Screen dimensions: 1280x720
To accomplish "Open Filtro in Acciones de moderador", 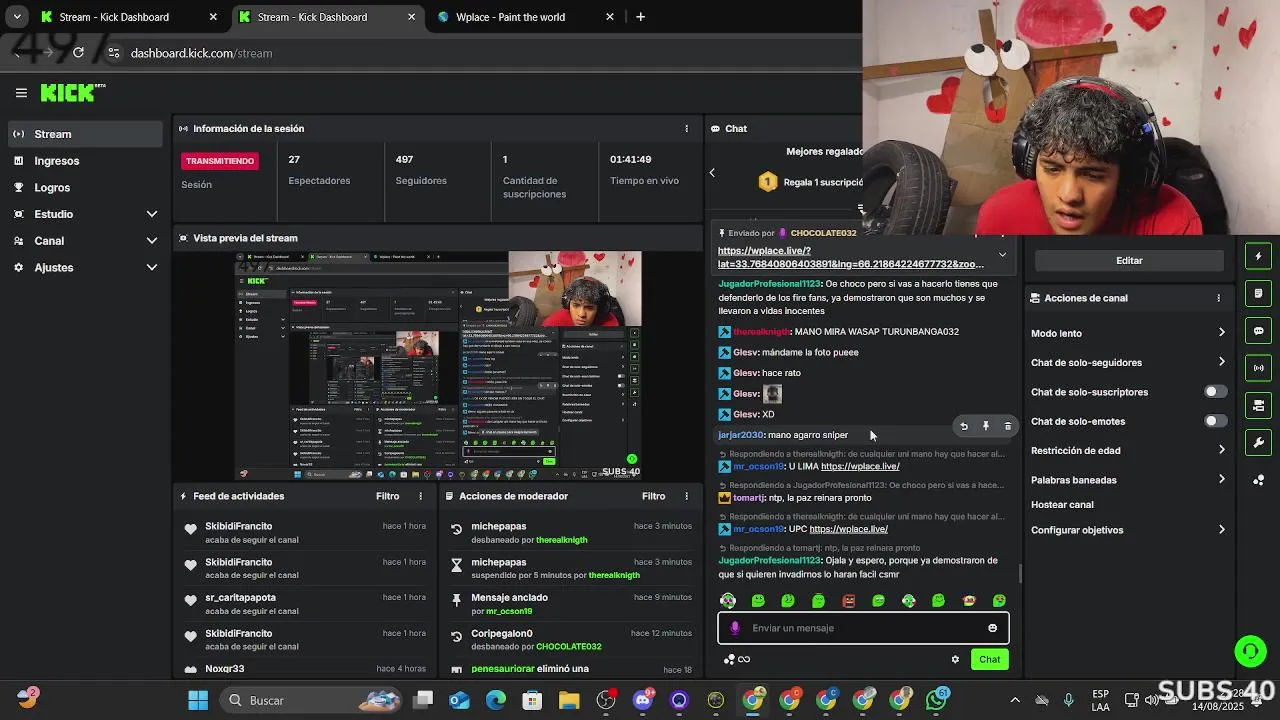I will click(x=653, y=496).
